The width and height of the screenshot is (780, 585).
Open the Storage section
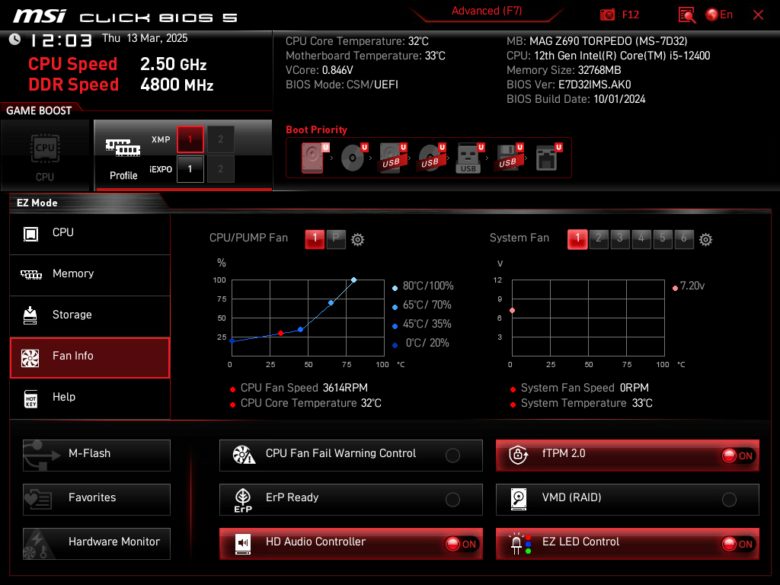point(90,316)
